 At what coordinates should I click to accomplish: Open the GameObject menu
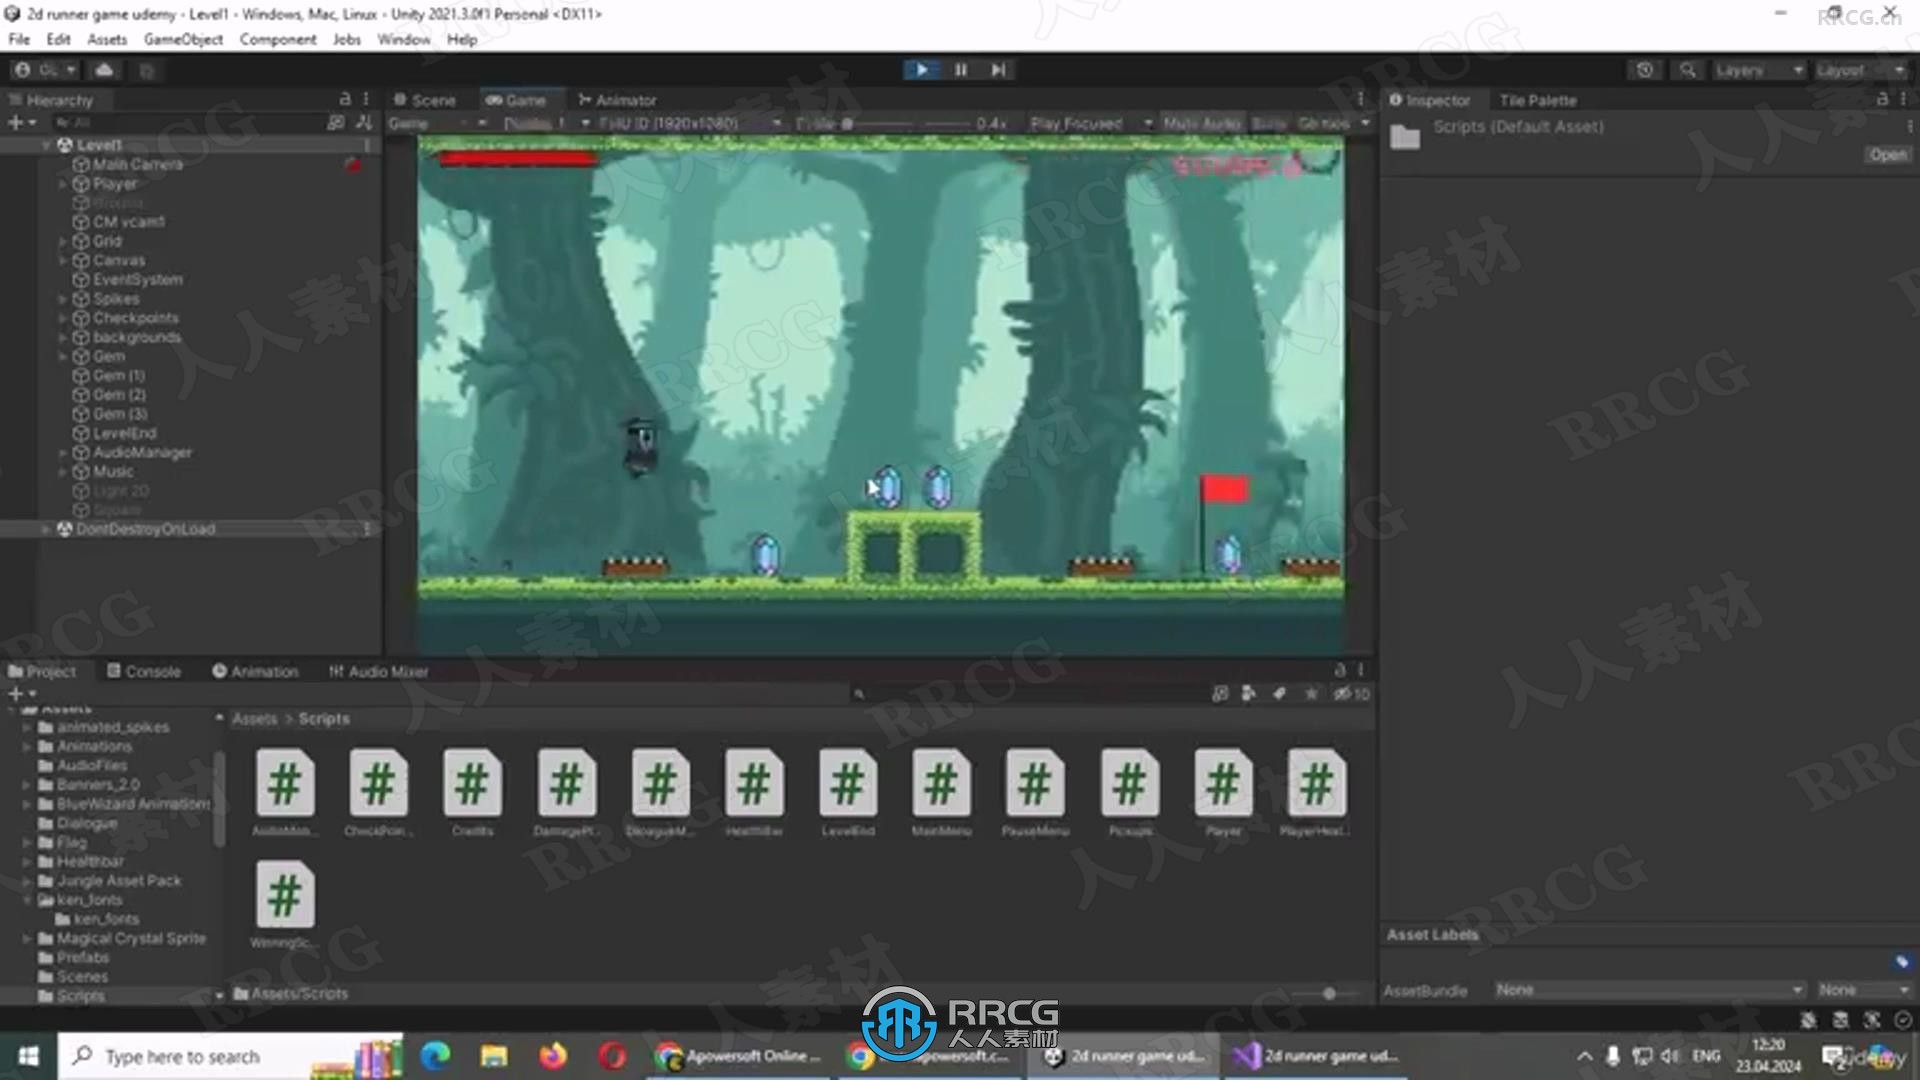click(183, 39)
